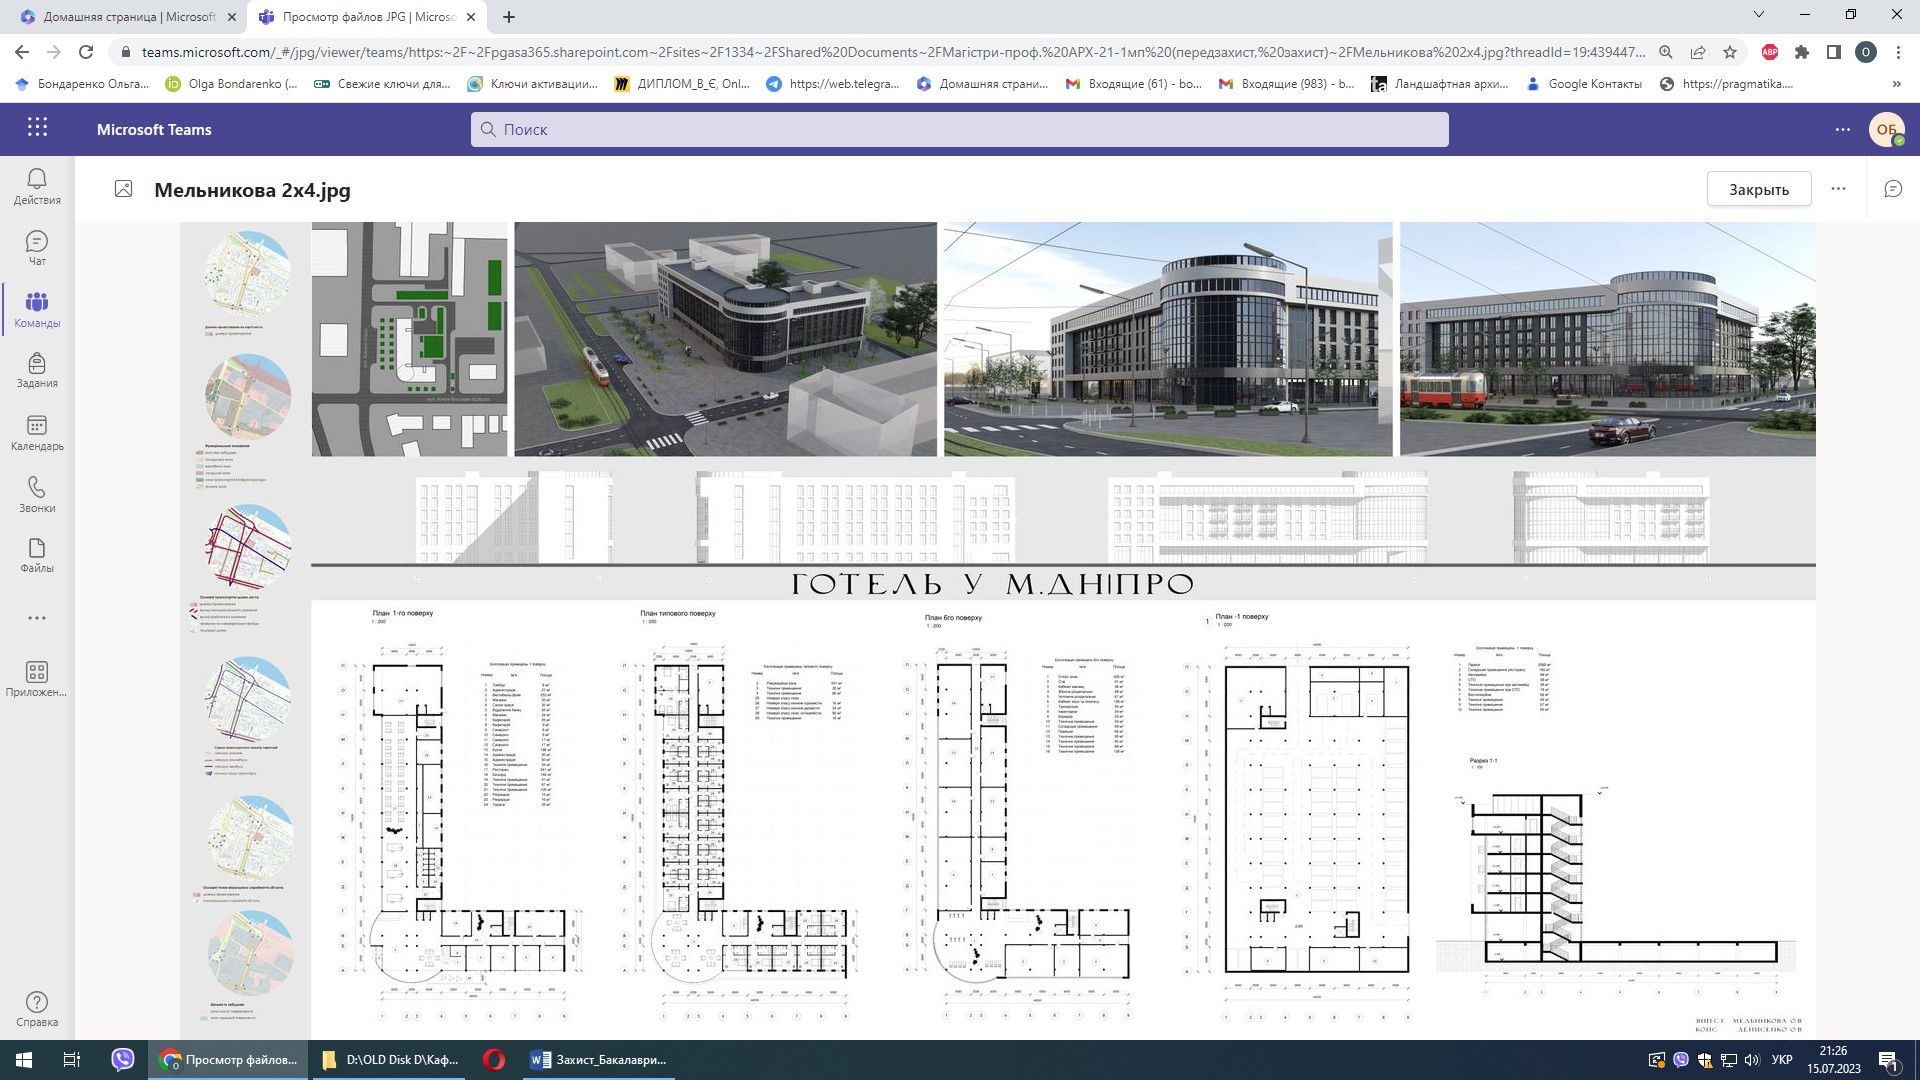The height and width of the screenshot is (1080, 1920).
Task: Open settings ellipsis beside profile avatar
Action: point(1843,129)
